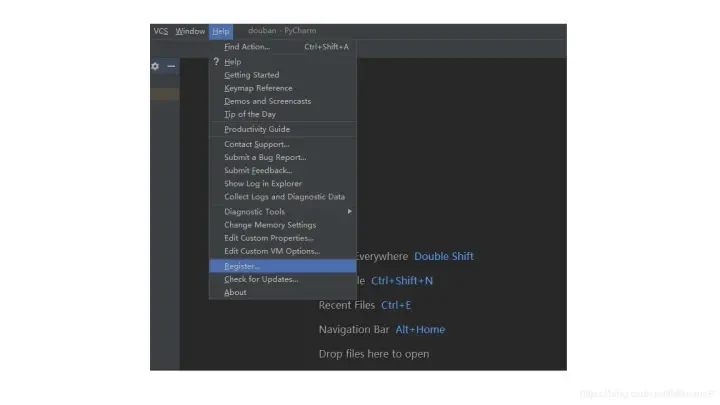Choose Submit a Bug Report
Image resolution: width=720 pixels, height=405 pixels.
click(265, 157)
